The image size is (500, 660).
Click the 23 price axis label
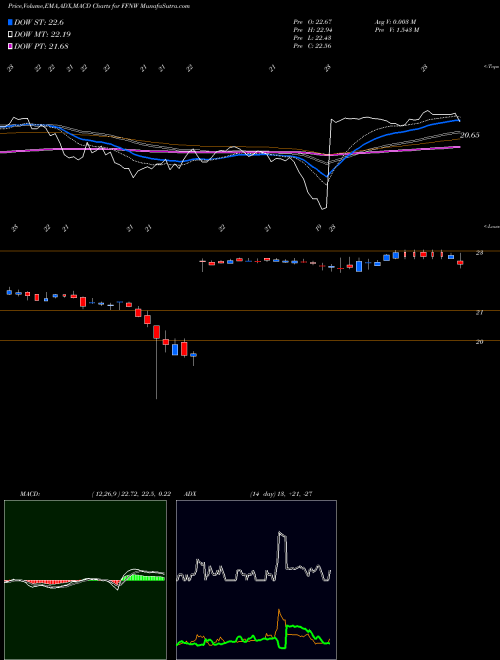(x=479, y=253)
